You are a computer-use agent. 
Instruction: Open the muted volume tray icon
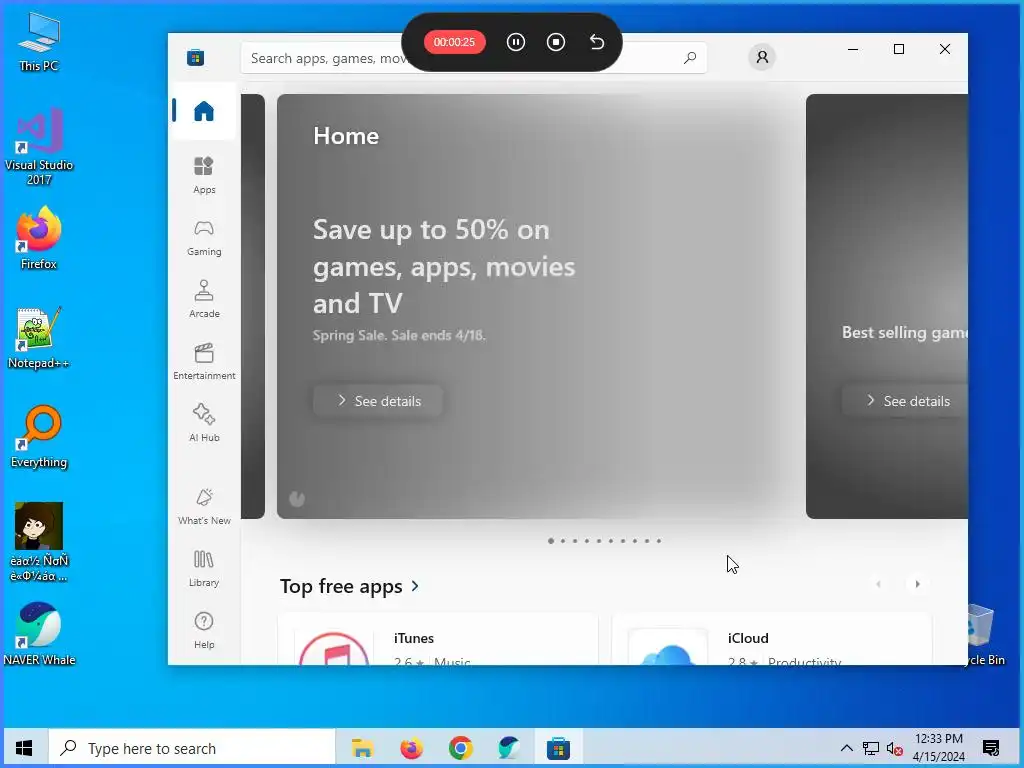894,748
